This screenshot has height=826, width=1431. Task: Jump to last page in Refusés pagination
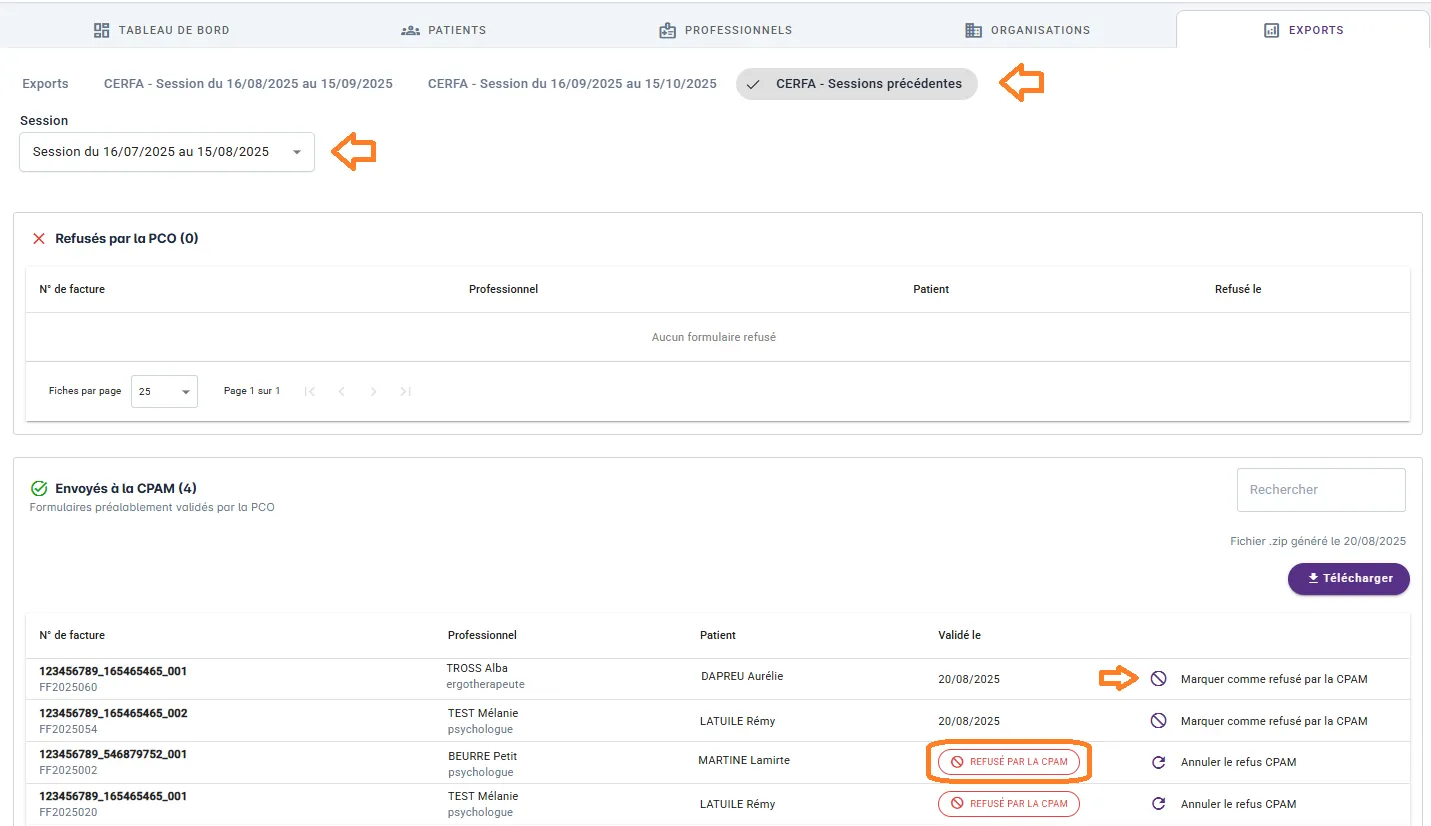coord(405,391)
